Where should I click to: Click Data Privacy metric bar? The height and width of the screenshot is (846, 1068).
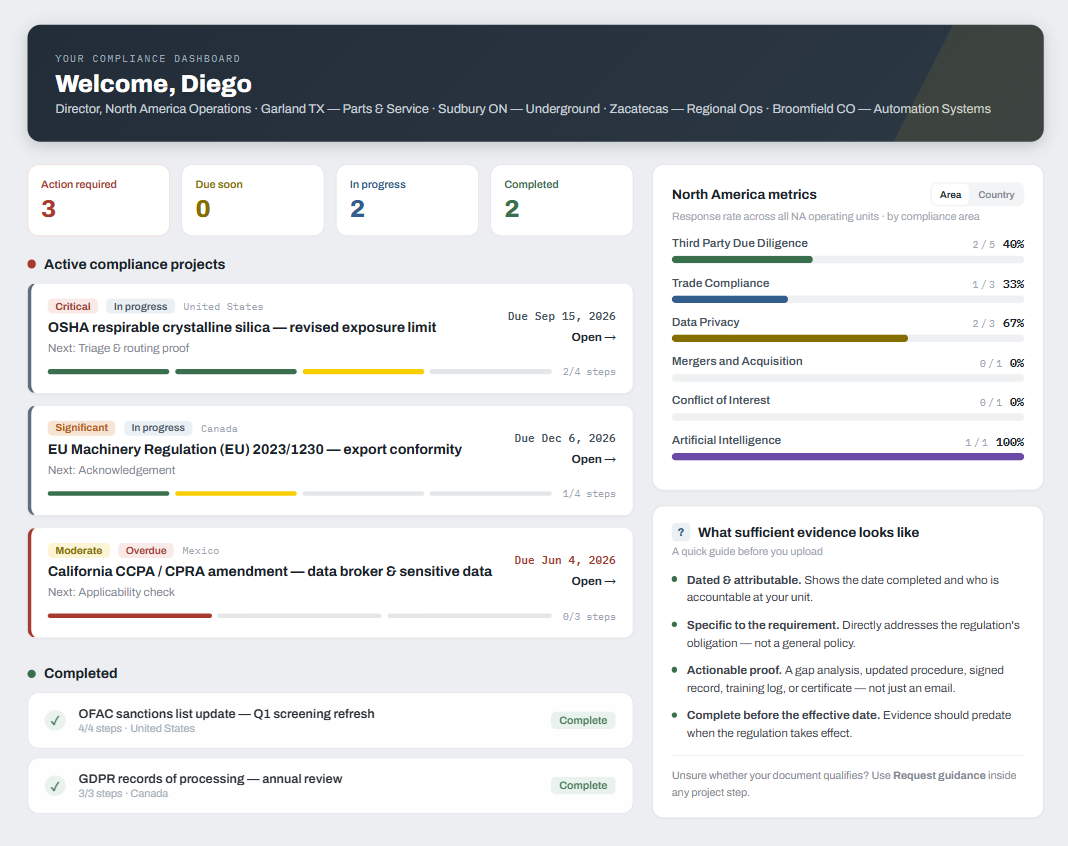[847, 339]
